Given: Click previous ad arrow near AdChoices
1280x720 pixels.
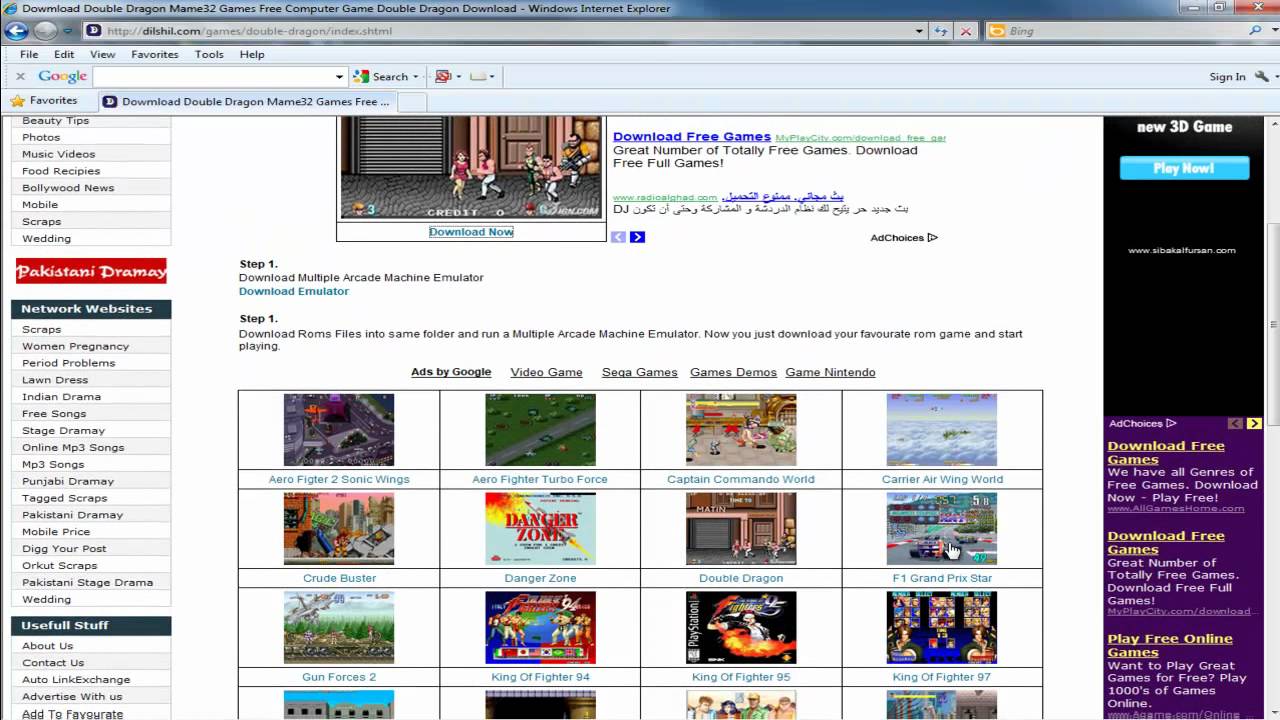Looking at the screenshot, I should (x=618, y=237).
